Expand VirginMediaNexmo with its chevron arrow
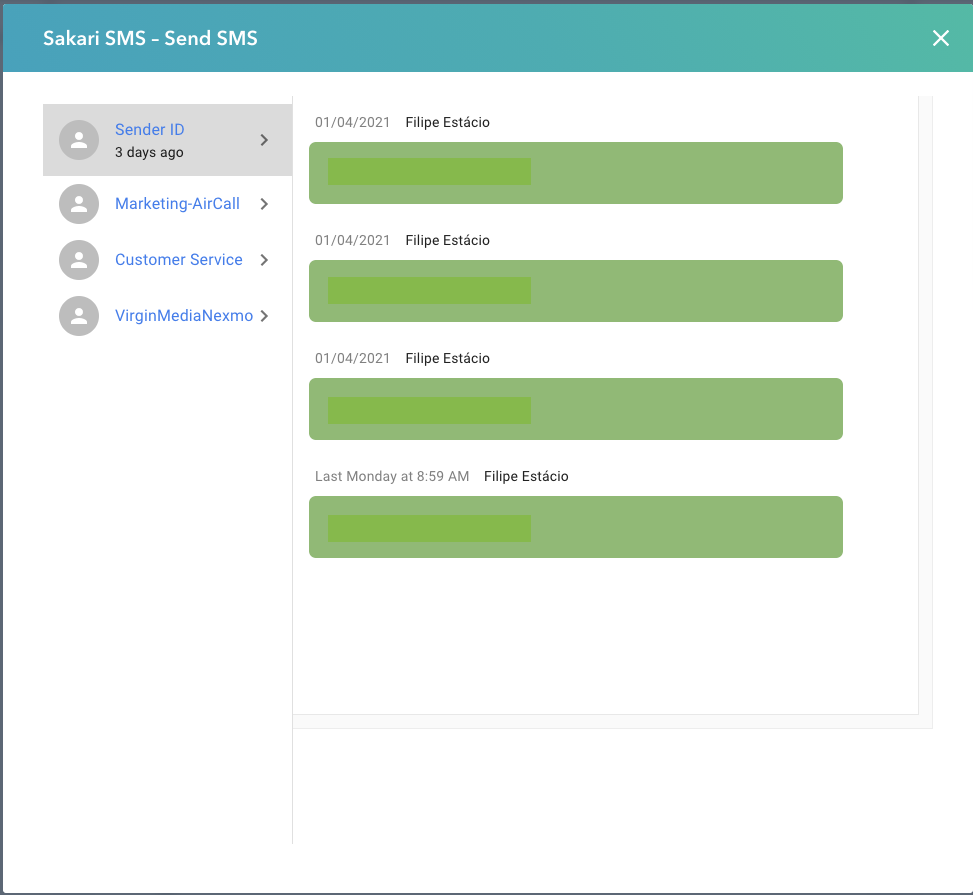 click(264, 315)
